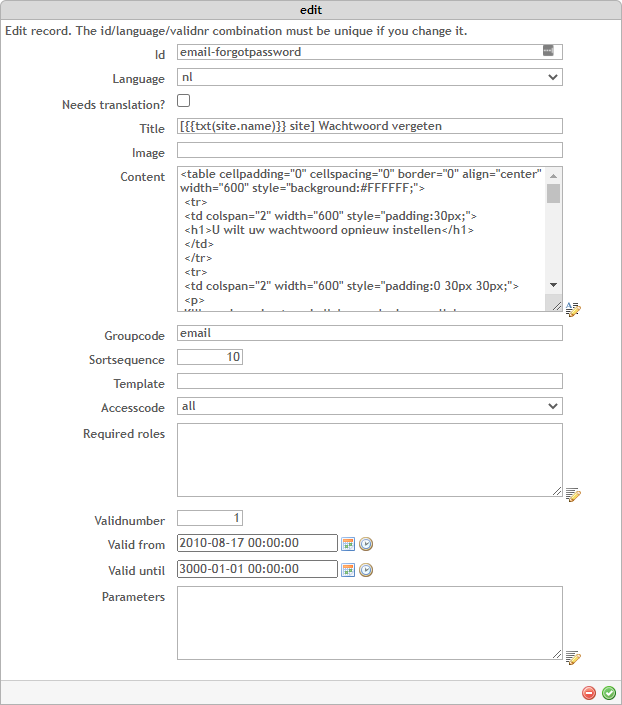Click into the Parameters textarea

tap(370, 623)
